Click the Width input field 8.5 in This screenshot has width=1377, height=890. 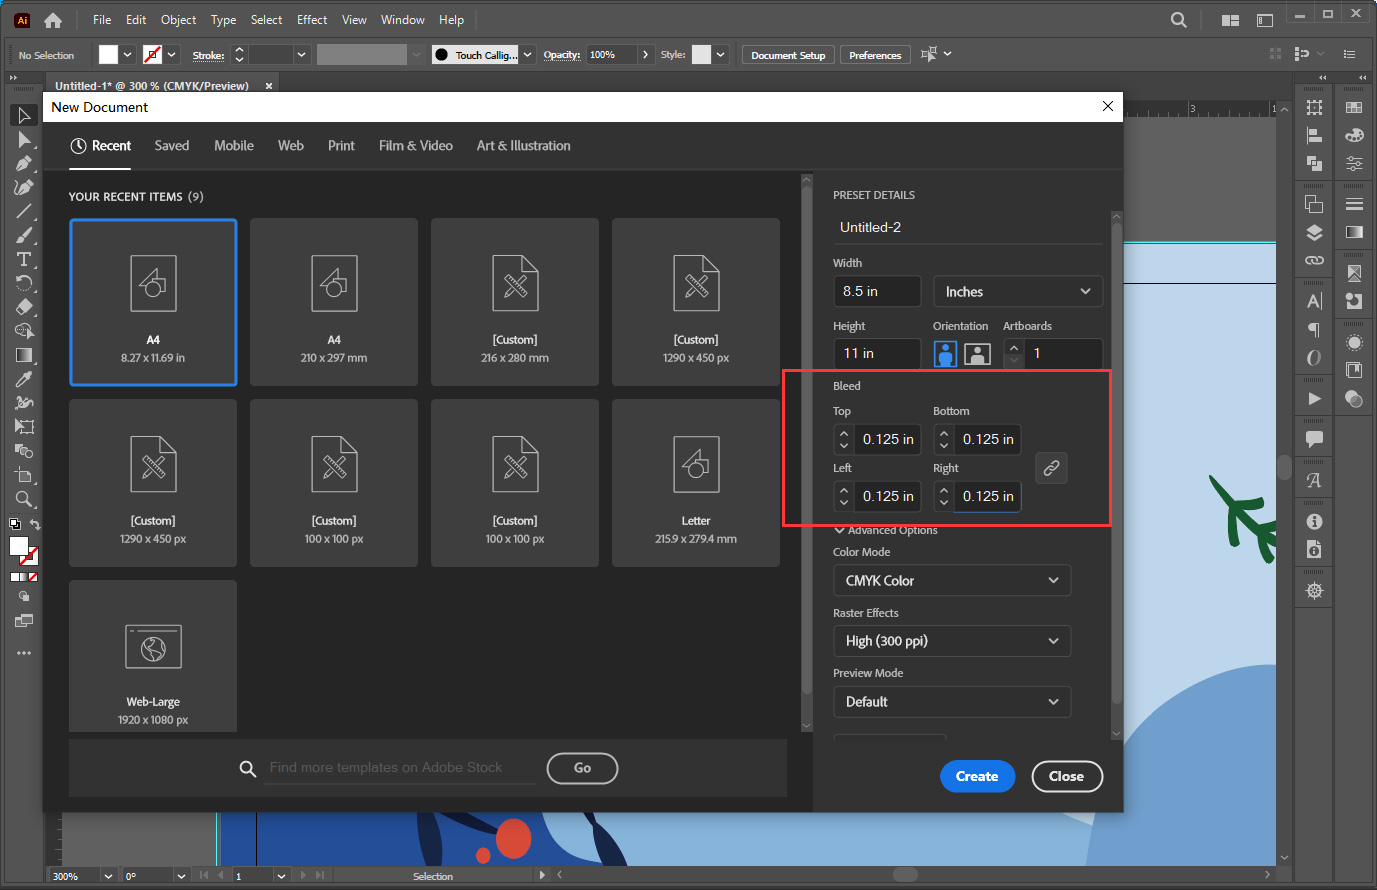[877, 292]
